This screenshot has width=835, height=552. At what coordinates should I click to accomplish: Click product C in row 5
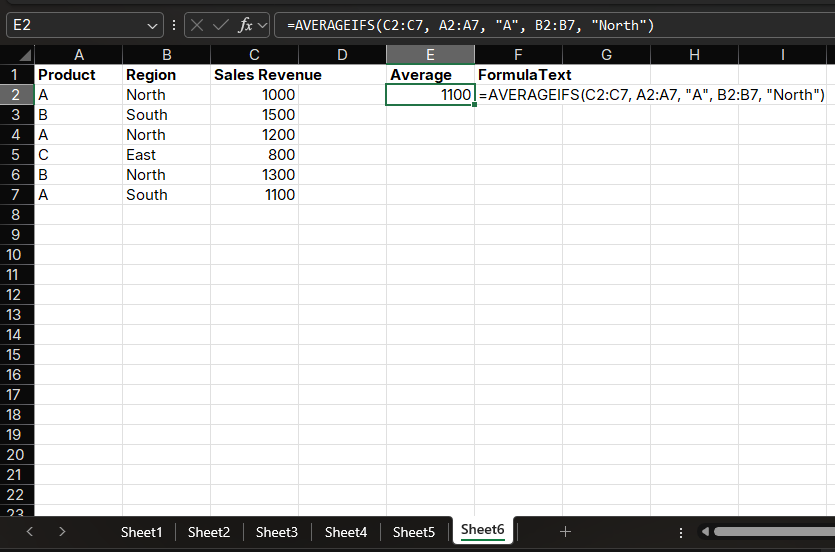[x=78, y=155]
